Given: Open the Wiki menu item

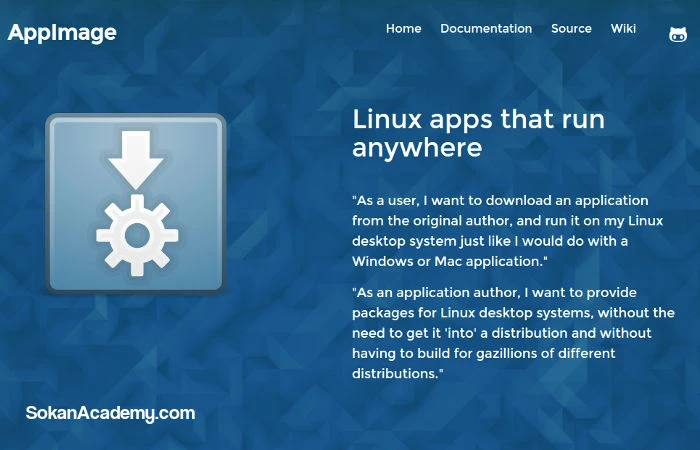Looking at the screenshot, I should 623,29.
